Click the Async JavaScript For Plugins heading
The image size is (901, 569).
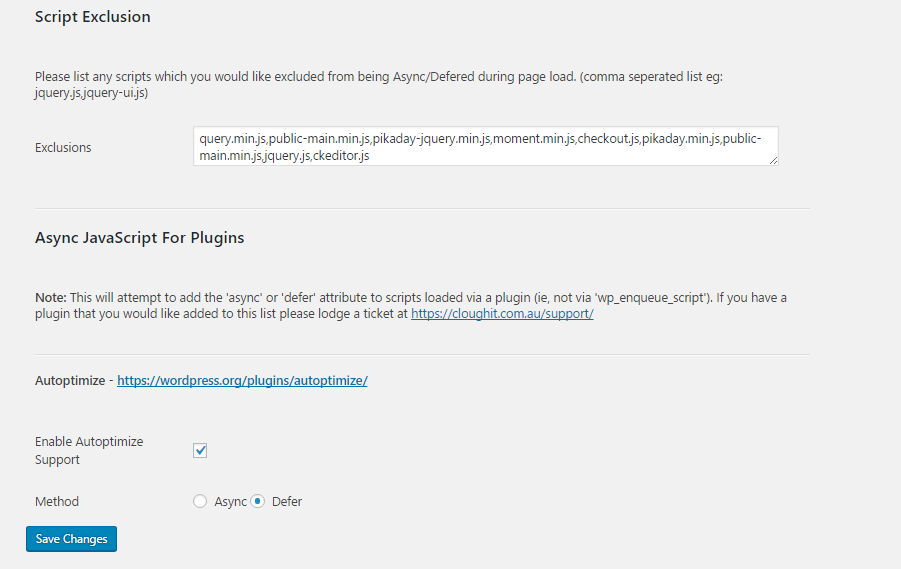point(140,238)
